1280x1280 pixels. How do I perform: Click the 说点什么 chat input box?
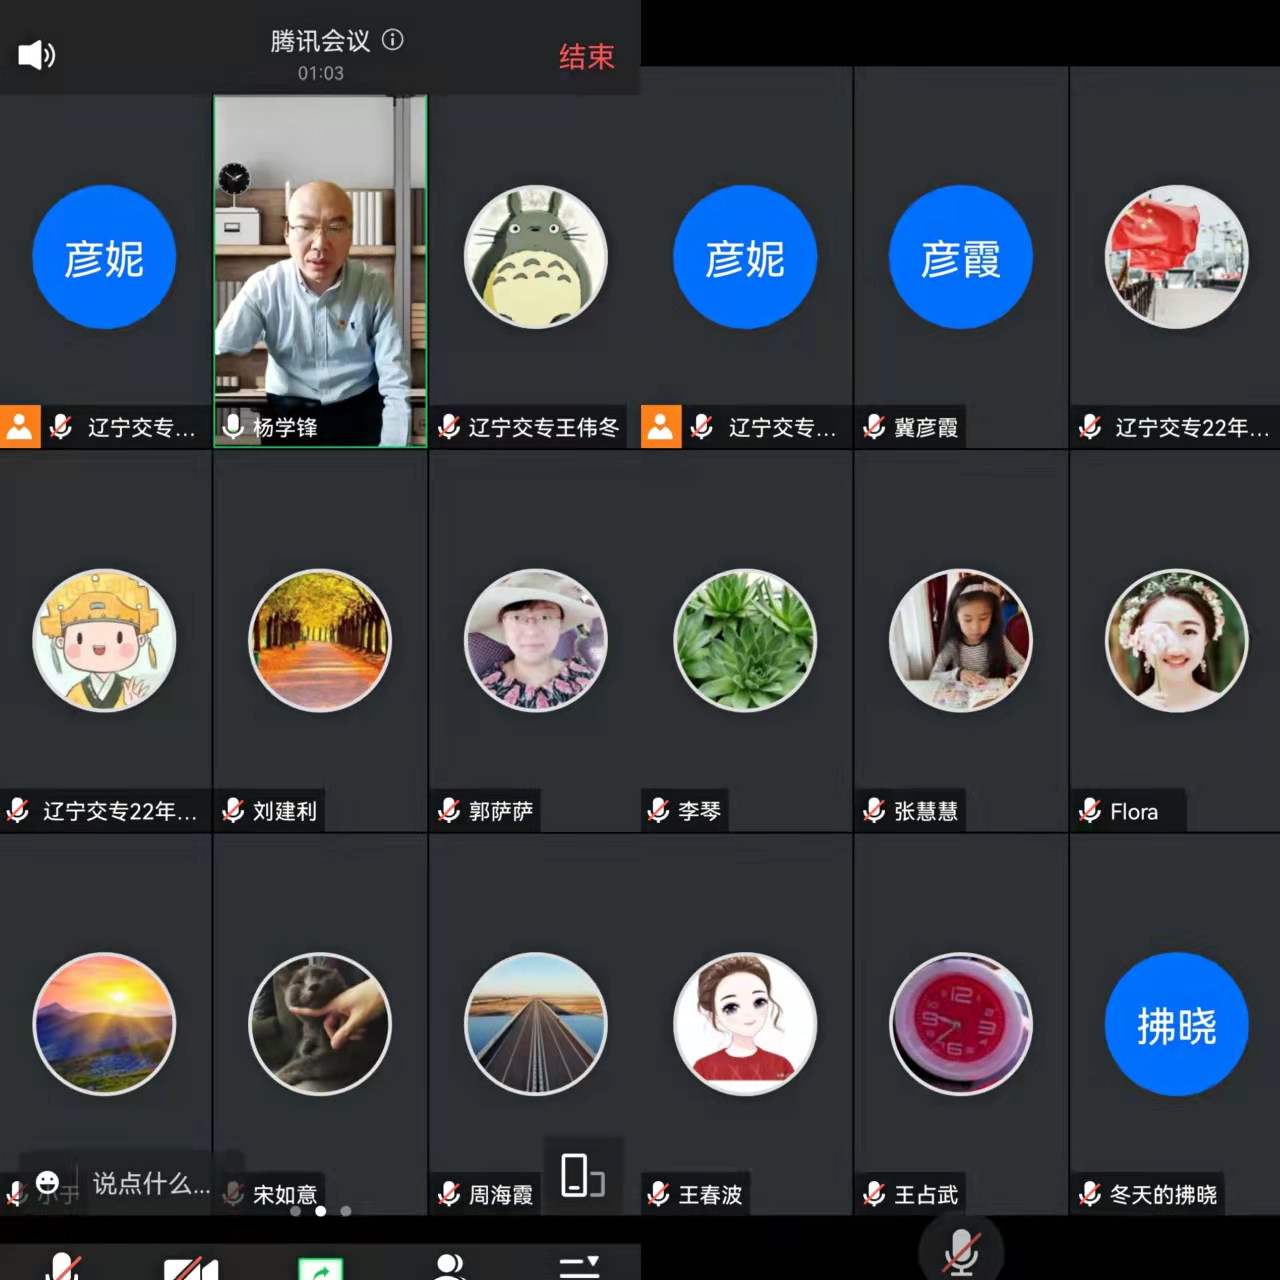(x=150, y=1184)
